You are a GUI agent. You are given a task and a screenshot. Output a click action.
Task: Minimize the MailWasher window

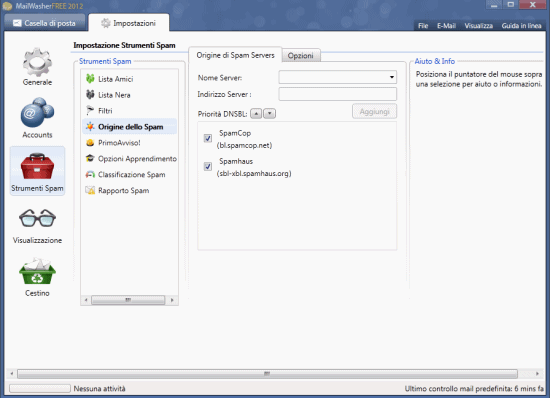click(494, 5)
